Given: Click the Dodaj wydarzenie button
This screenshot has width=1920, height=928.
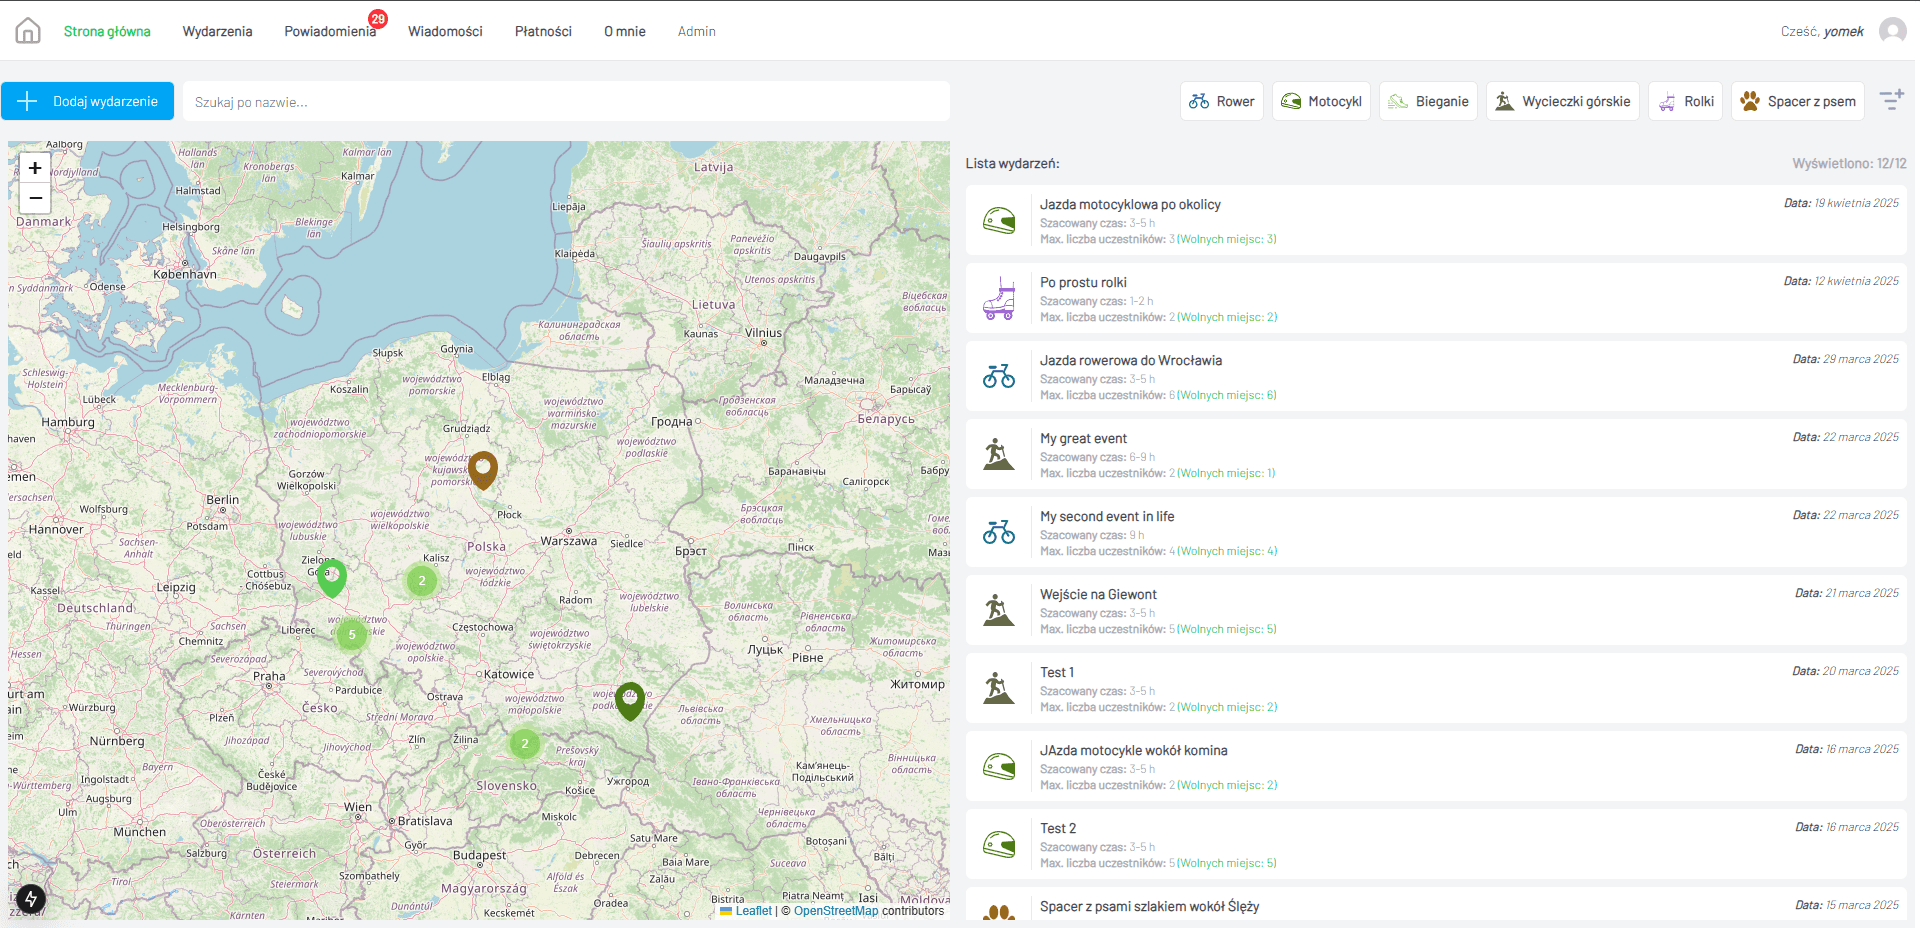Looking at the screenshot, I should [x=88, y=101].
